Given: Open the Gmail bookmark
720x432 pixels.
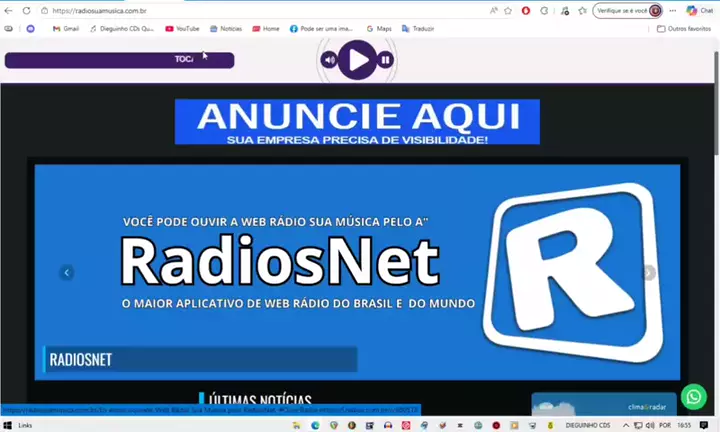Looking at the screenshot, I should click(x=66, y=28).
